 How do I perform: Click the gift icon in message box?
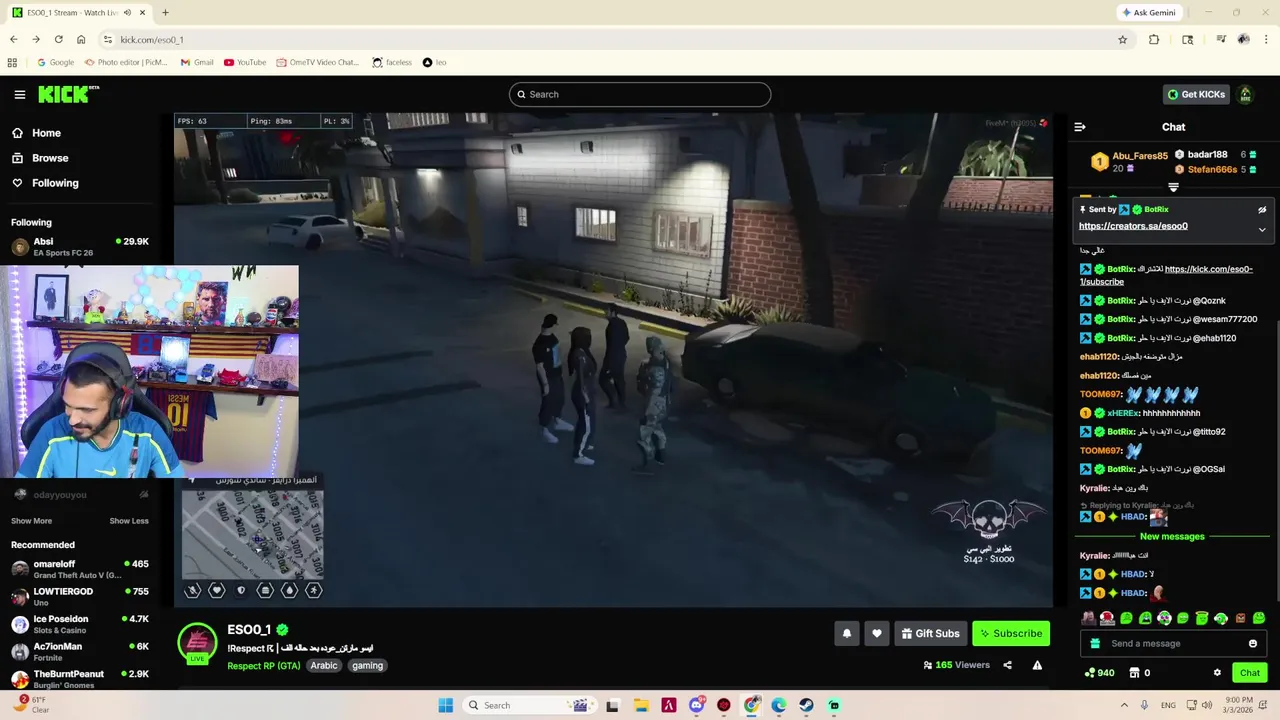(1095, 644)
